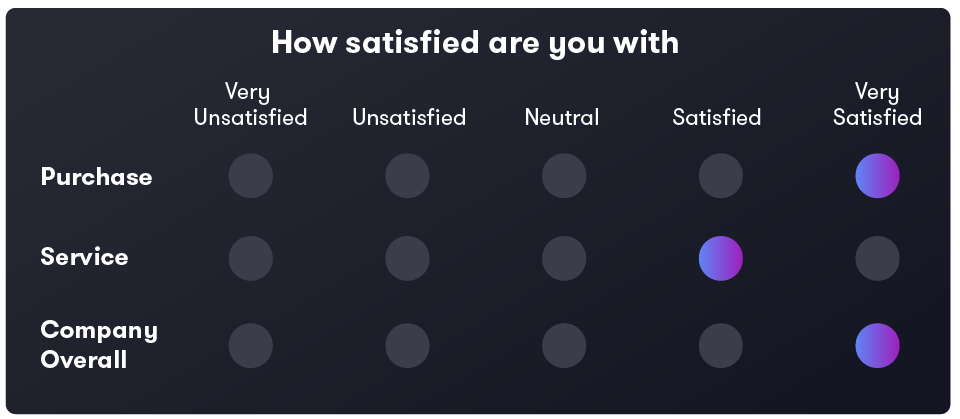Screen dimensions: 960x419
Task: Select Unsatisfied for Purchase
Action: click(407, 176)
